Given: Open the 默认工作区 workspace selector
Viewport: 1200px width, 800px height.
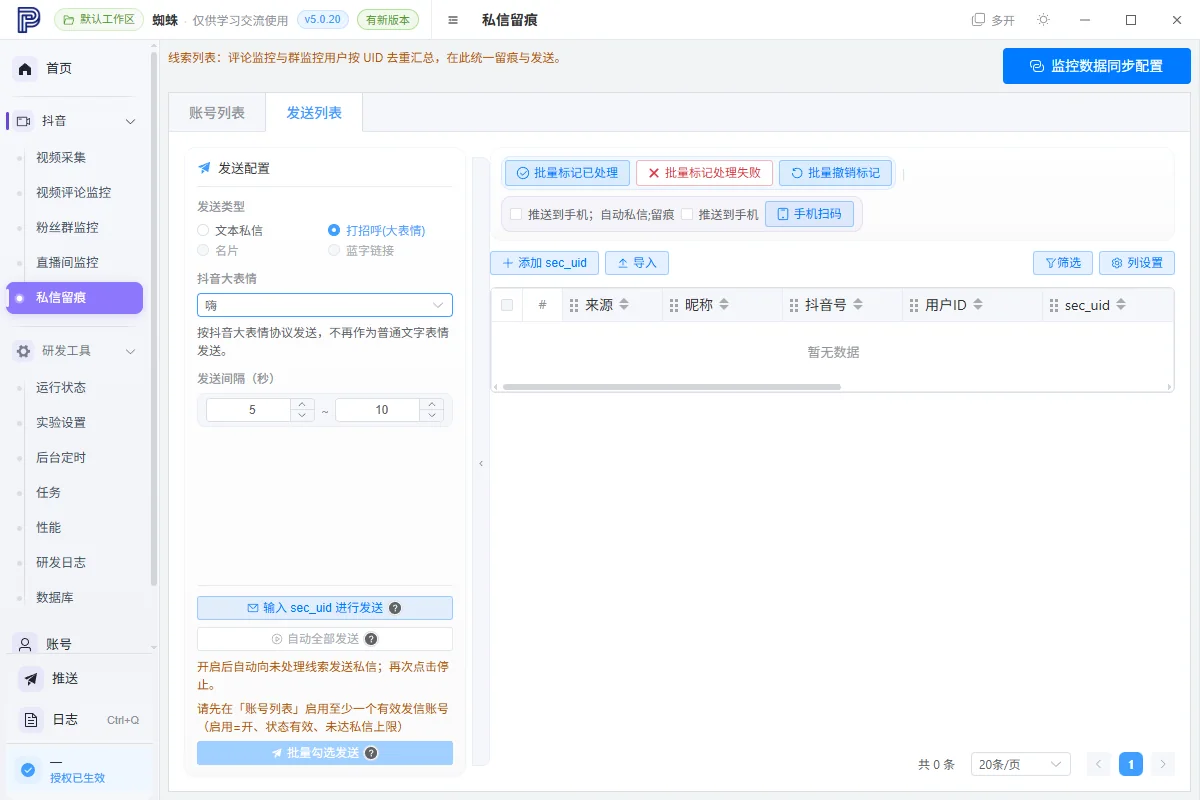Looking at the screenshot, I should click(97, 20).
